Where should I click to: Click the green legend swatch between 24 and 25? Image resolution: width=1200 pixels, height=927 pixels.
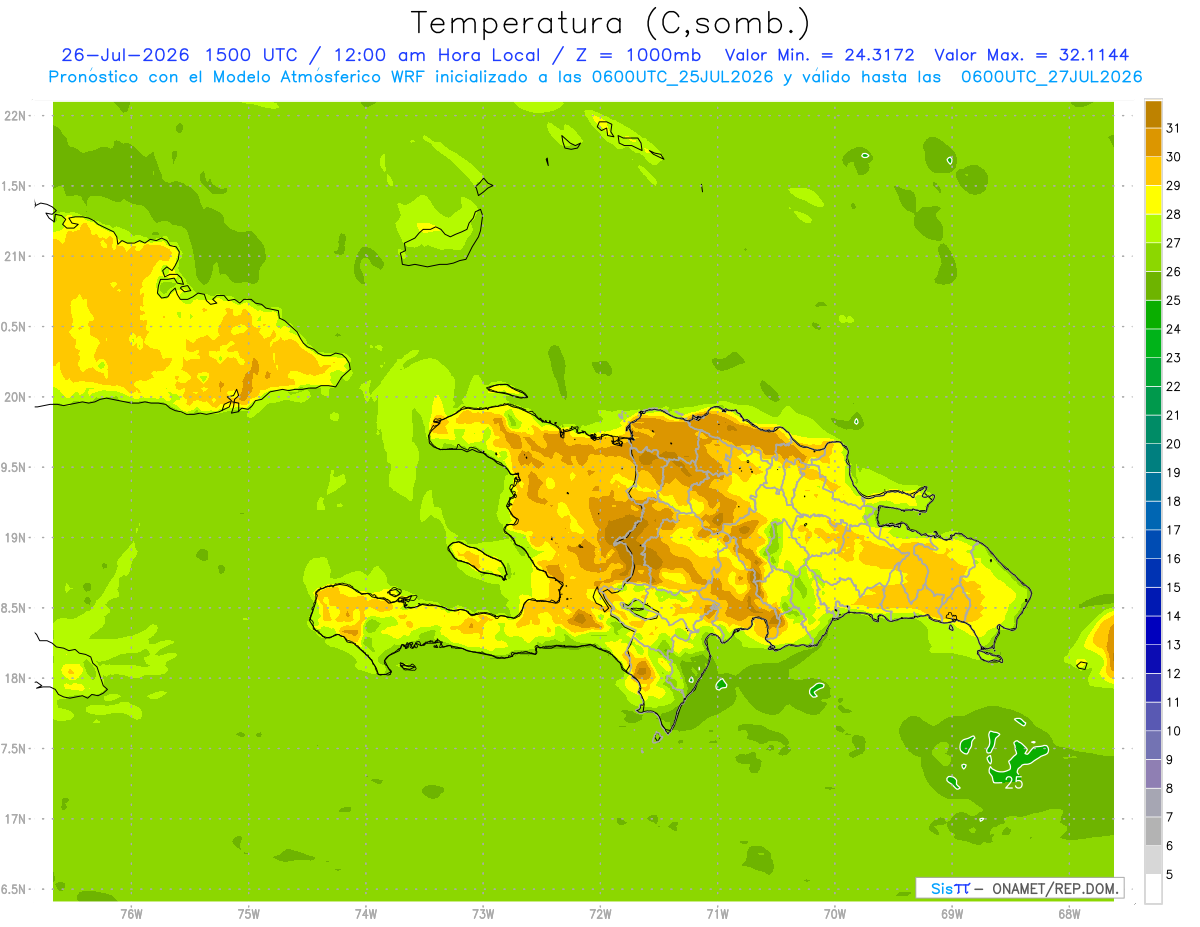(1153, 314)
